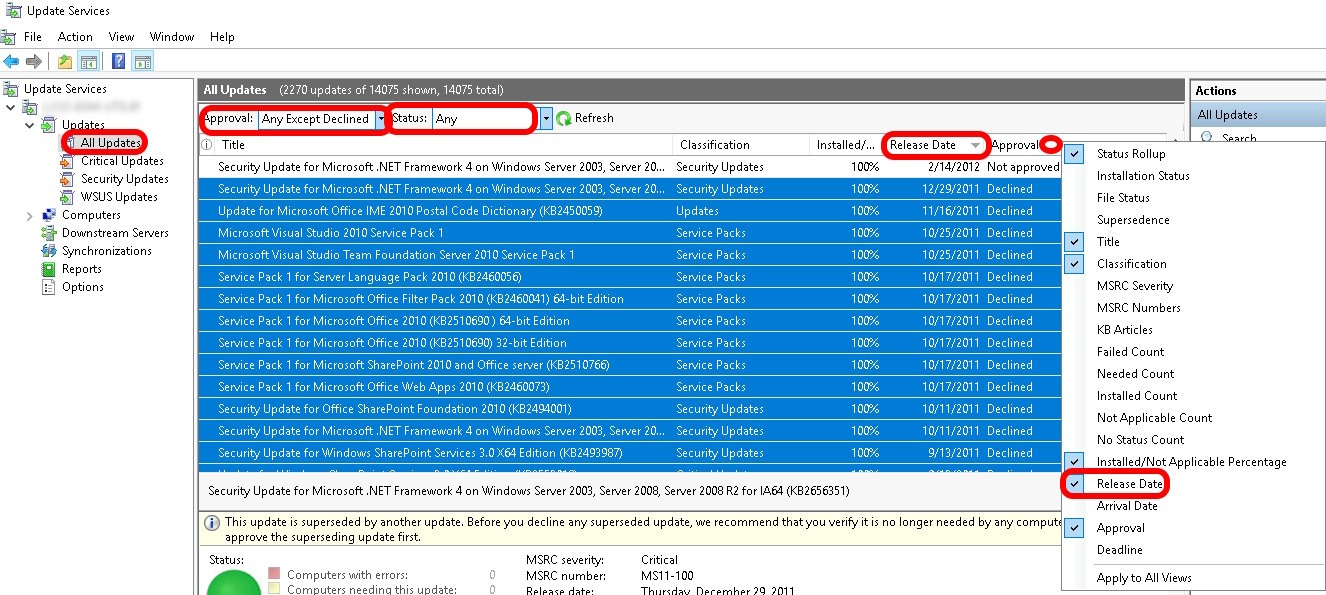Choose Apply to All Views
The height and width of the screenshot is (595, 1326).
coord(1144,578)
